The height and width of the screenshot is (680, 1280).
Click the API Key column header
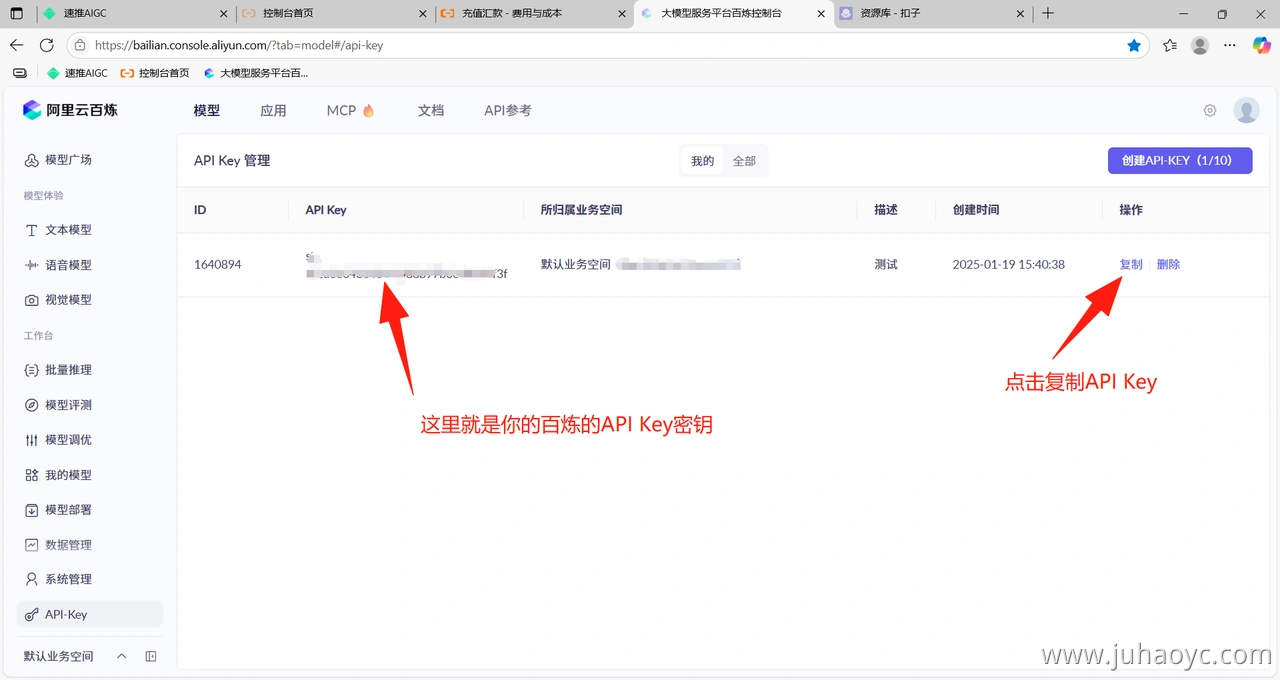pos(326,210)
